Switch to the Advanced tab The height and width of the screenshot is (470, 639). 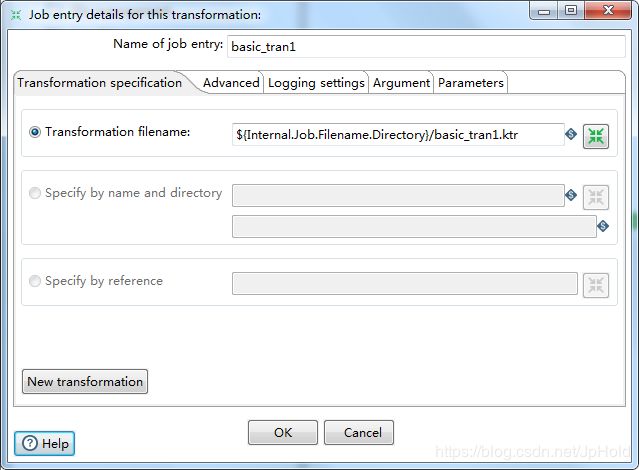tap(231, 83)
